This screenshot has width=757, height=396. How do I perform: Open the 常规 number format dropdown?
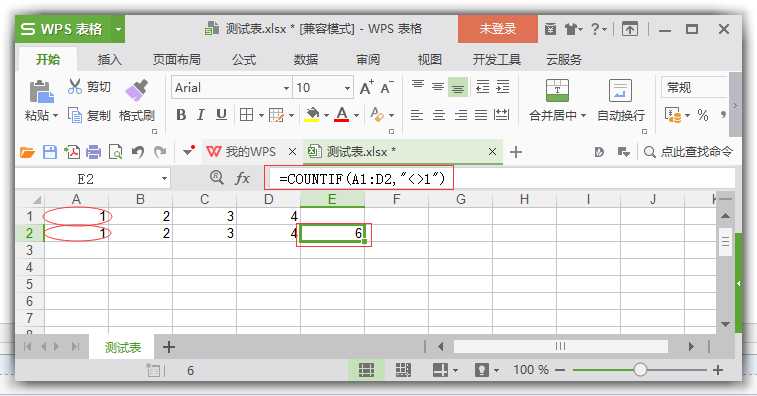[694, 87]
